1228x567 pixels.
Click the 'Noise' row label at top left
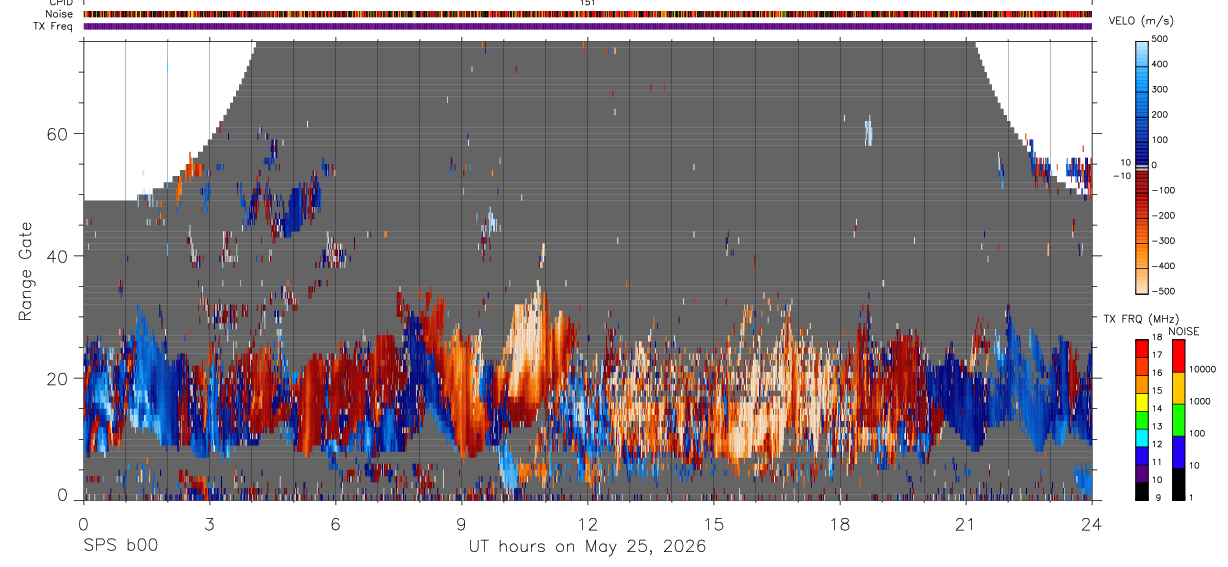tap(60, 15)
